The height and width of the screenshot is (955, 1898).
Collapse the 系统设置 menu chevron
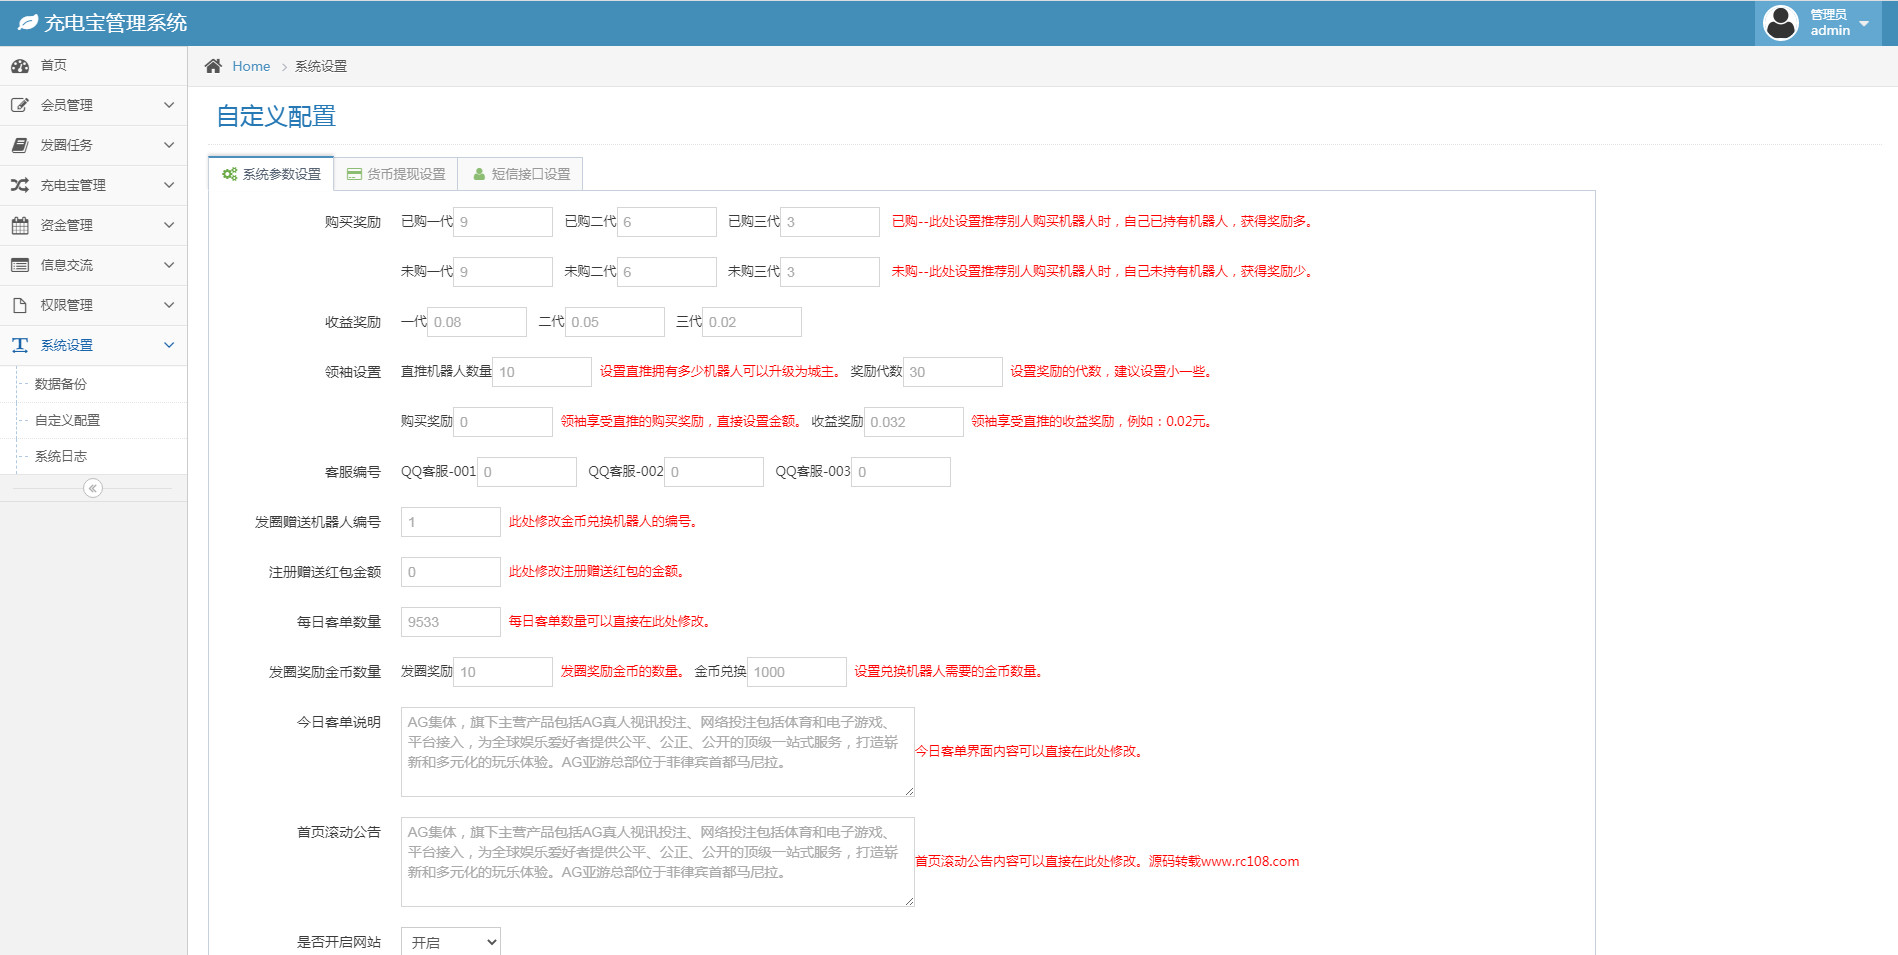coord(169,345)
